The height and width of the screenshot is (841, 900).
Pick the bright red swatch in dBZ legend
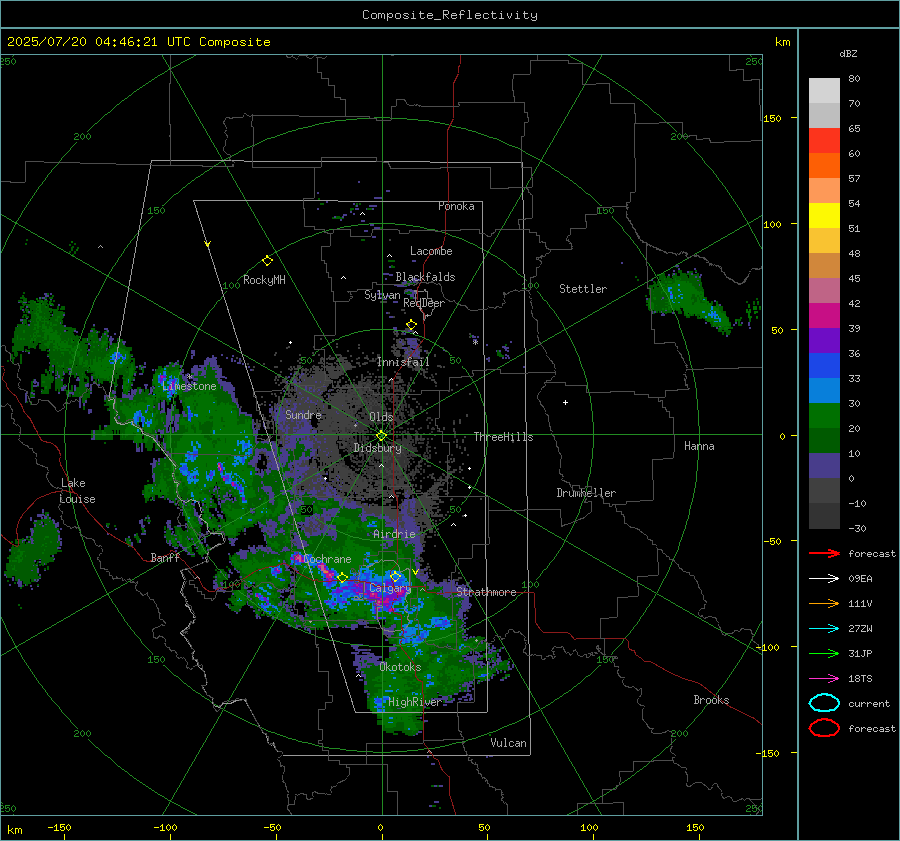[824, 140]
